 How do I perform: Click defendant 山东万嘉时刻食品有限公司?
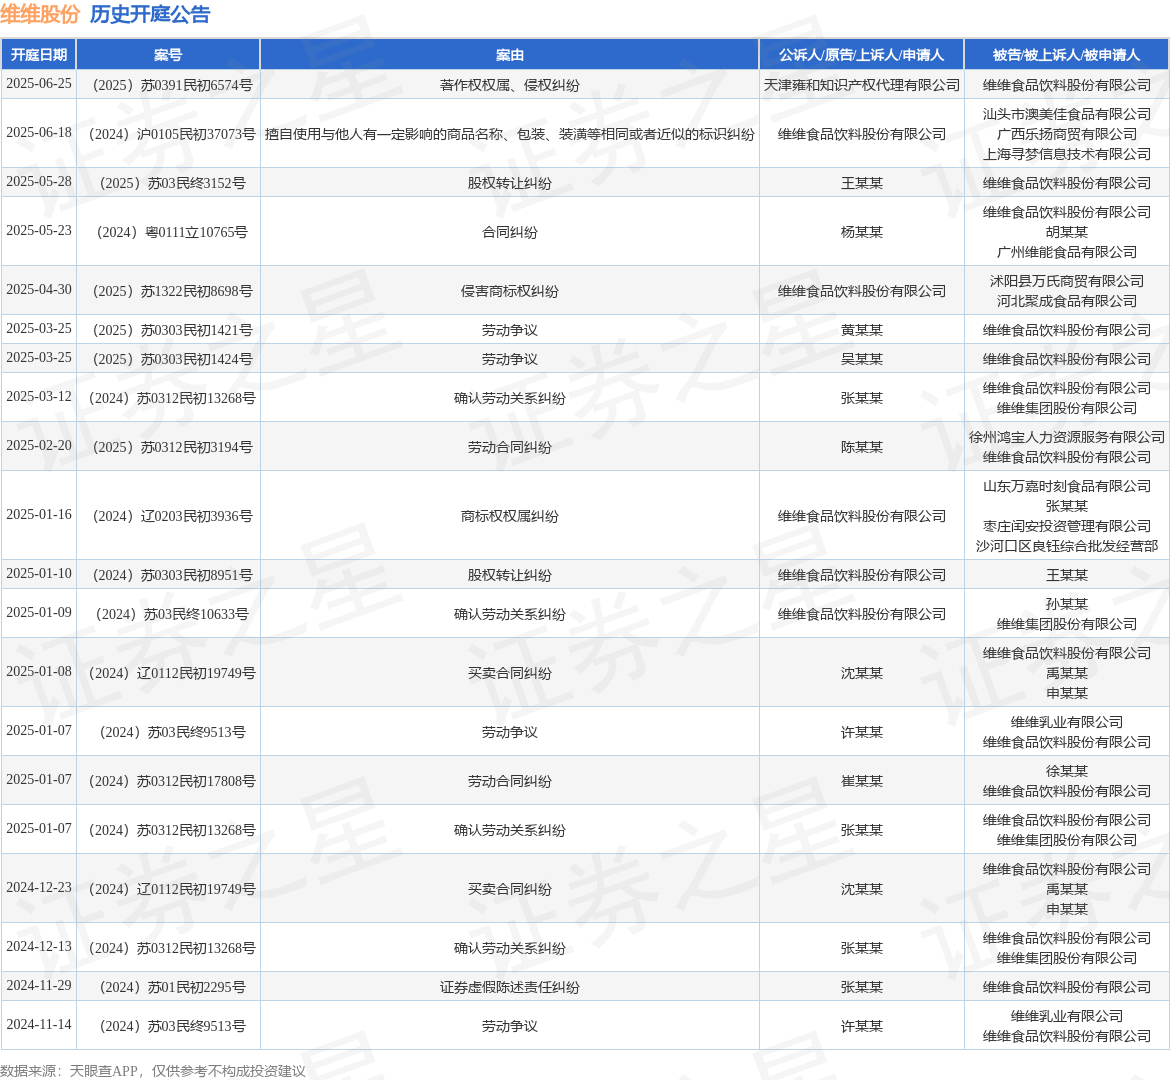1066,486
